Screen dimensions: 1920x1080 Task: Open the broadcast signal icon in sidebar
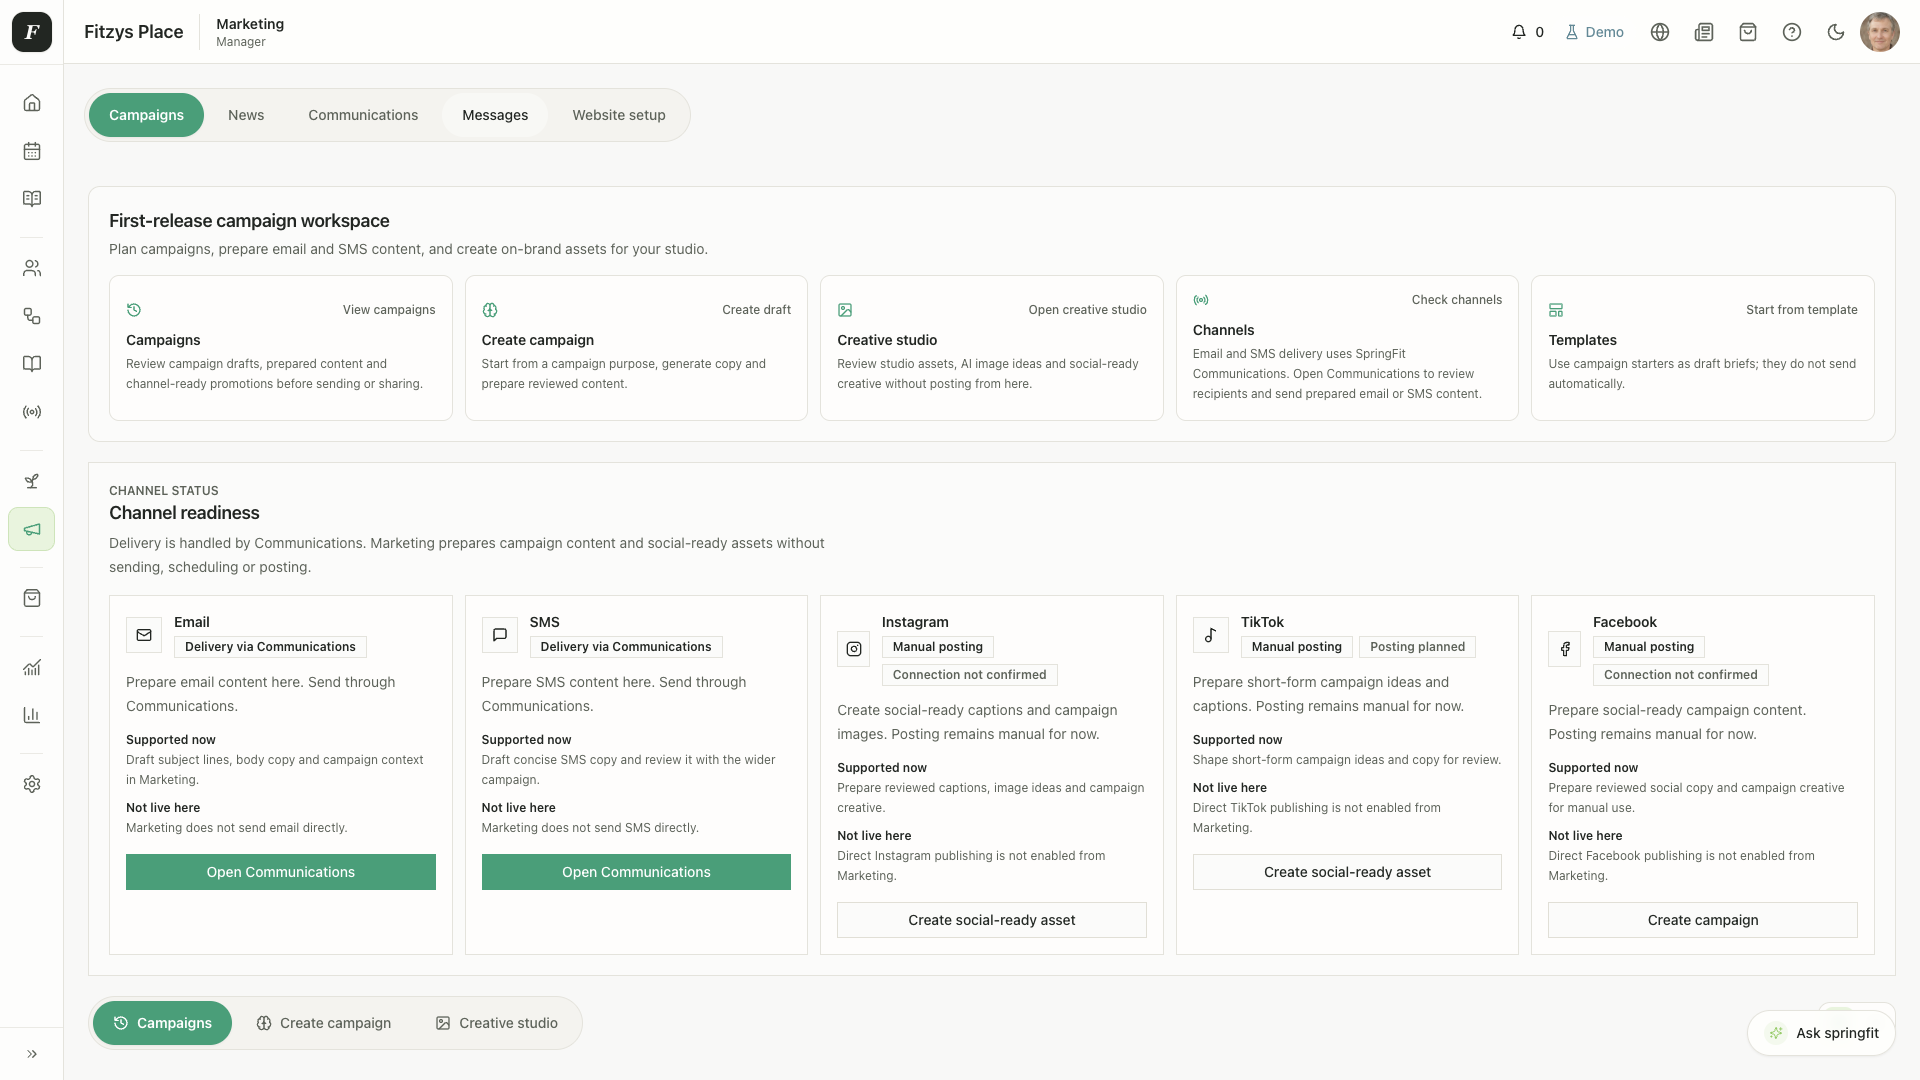pyautogui.click(x=32, y=412)
